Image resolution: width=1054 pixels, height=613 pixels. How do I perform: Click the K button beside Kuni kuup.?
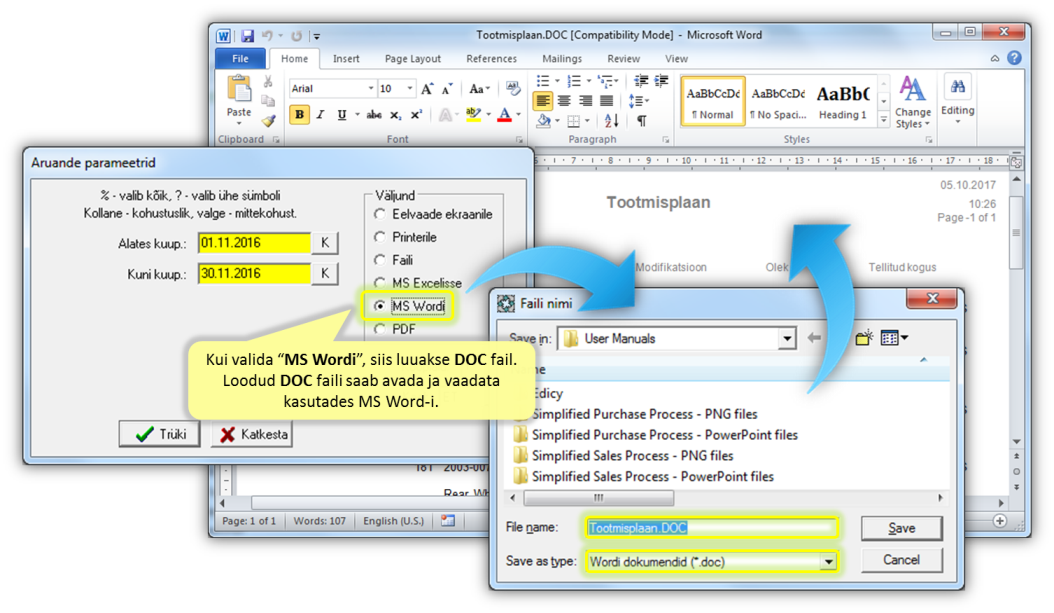[325, 273]
